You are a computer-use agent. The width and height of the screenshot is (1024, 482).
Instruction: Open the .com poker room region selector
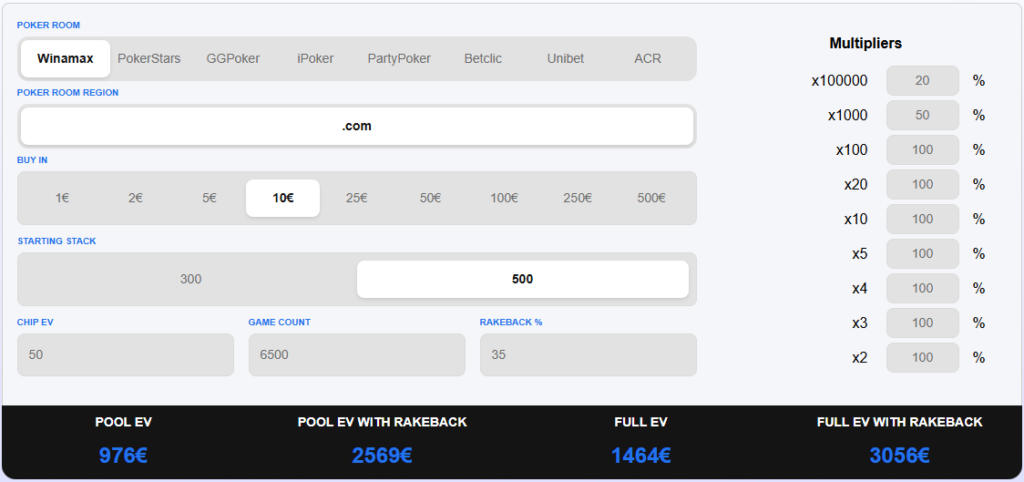(357, 126)
